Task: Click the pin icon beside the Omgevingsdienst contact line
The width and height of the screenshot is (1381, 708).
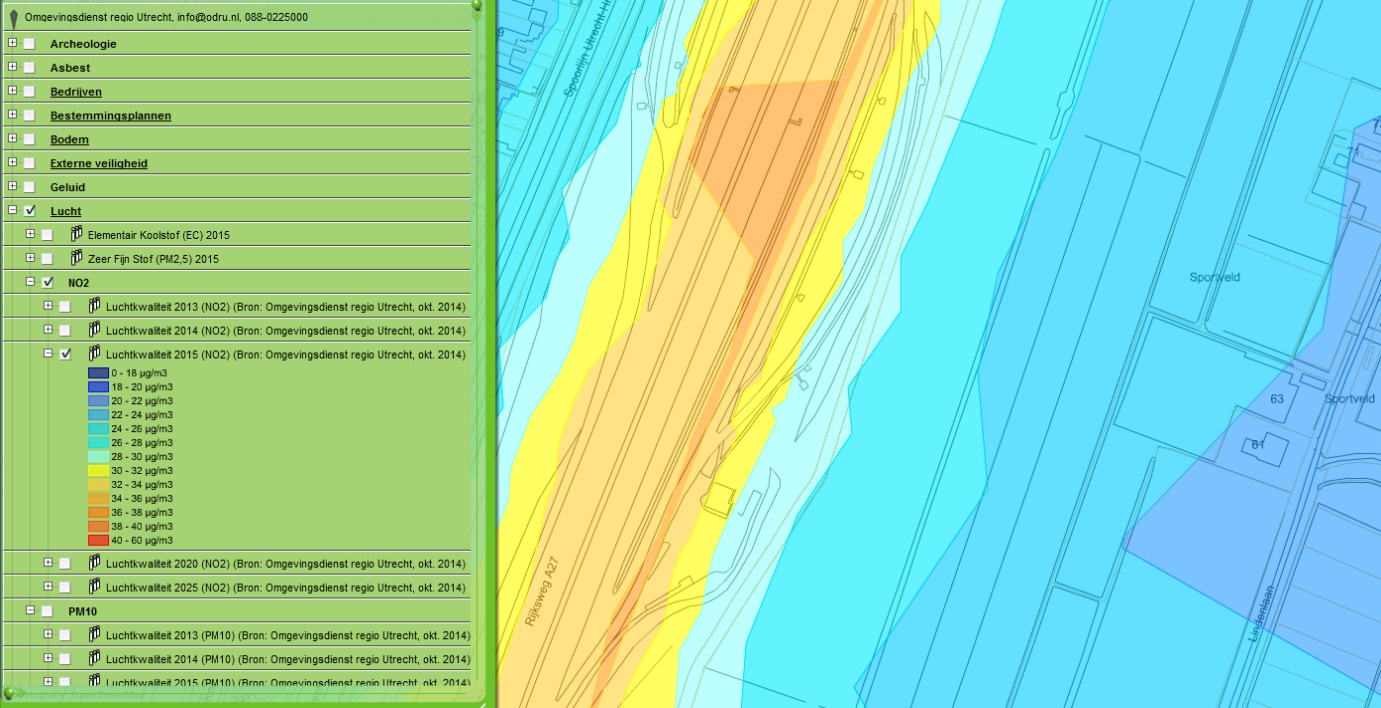Action: [x=13, y=18]
